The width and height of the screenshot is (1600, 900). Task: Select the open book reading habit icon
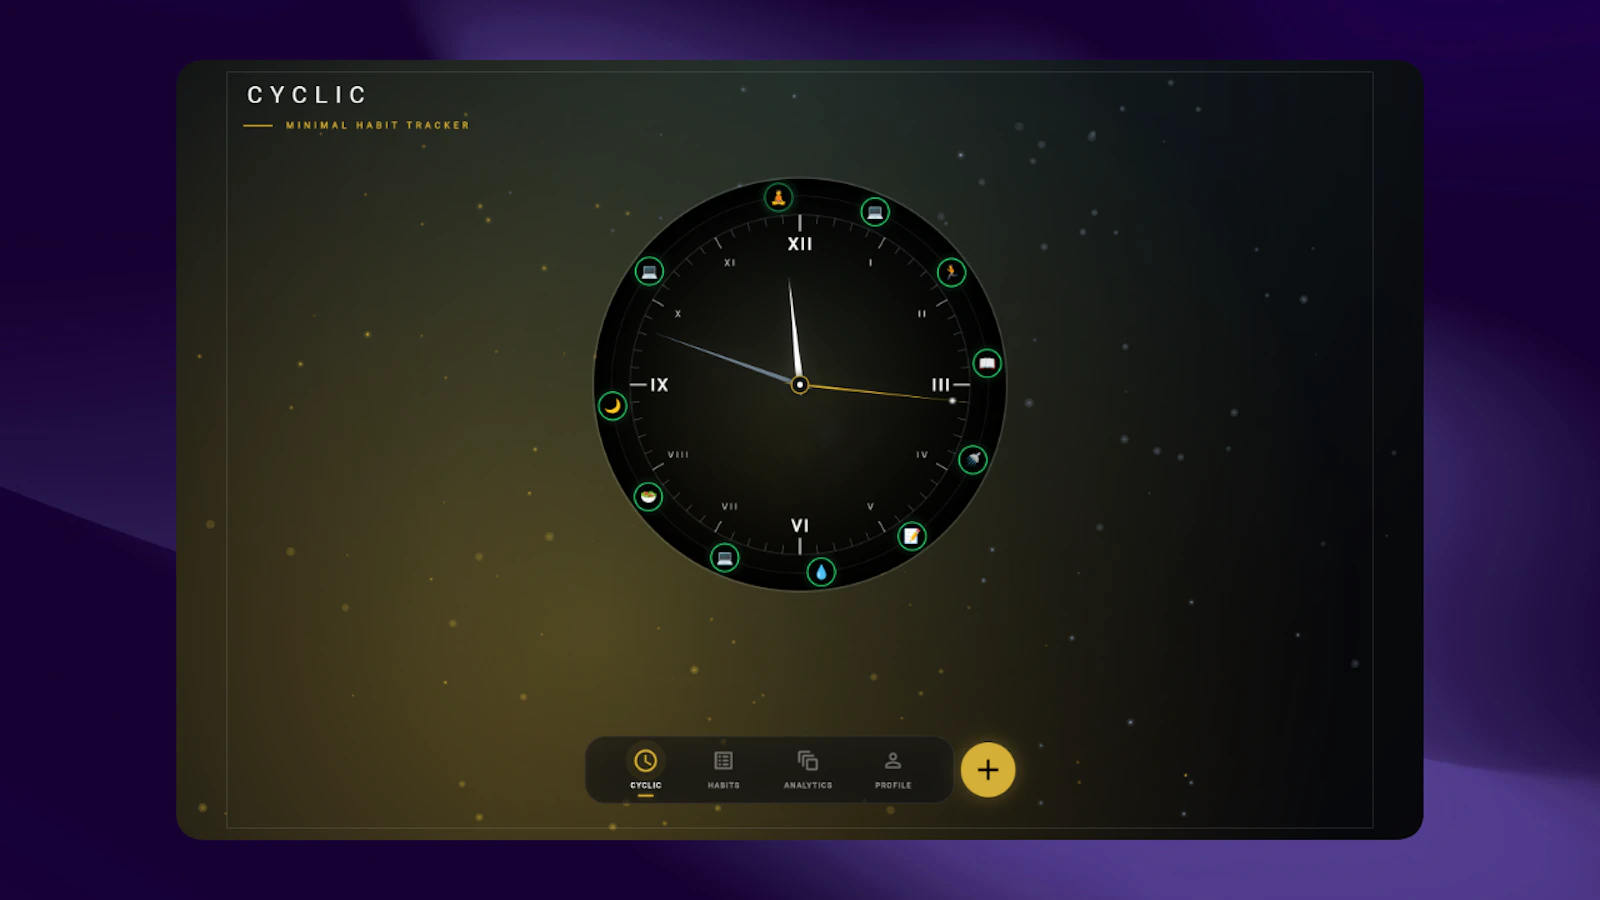point(987,363)
